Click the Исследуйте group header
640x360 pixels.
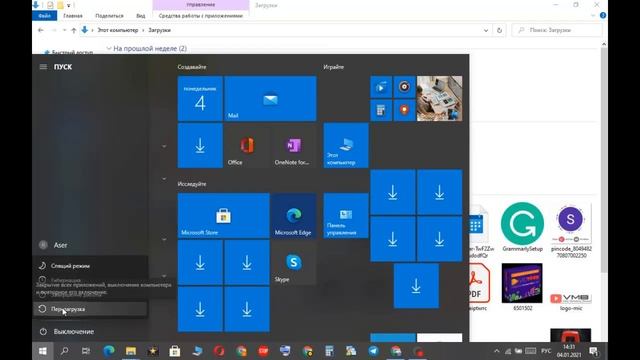point(192,184)
